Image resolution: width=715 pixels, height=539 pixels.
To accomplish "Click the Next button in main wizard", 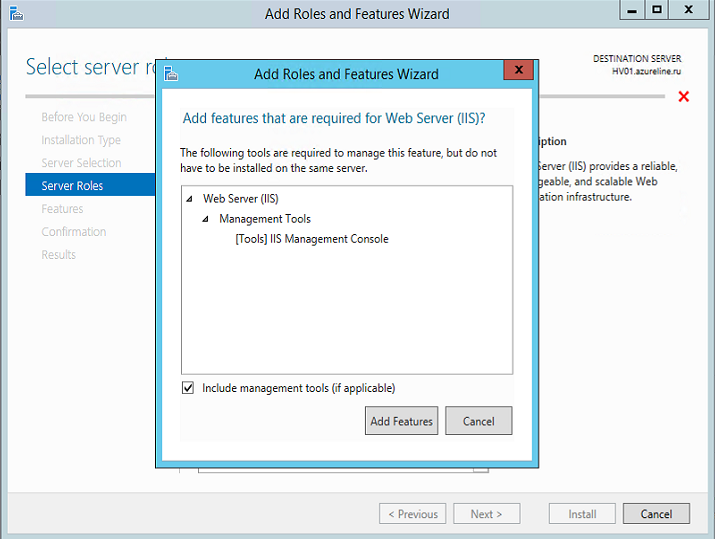I will click(487, 514).
